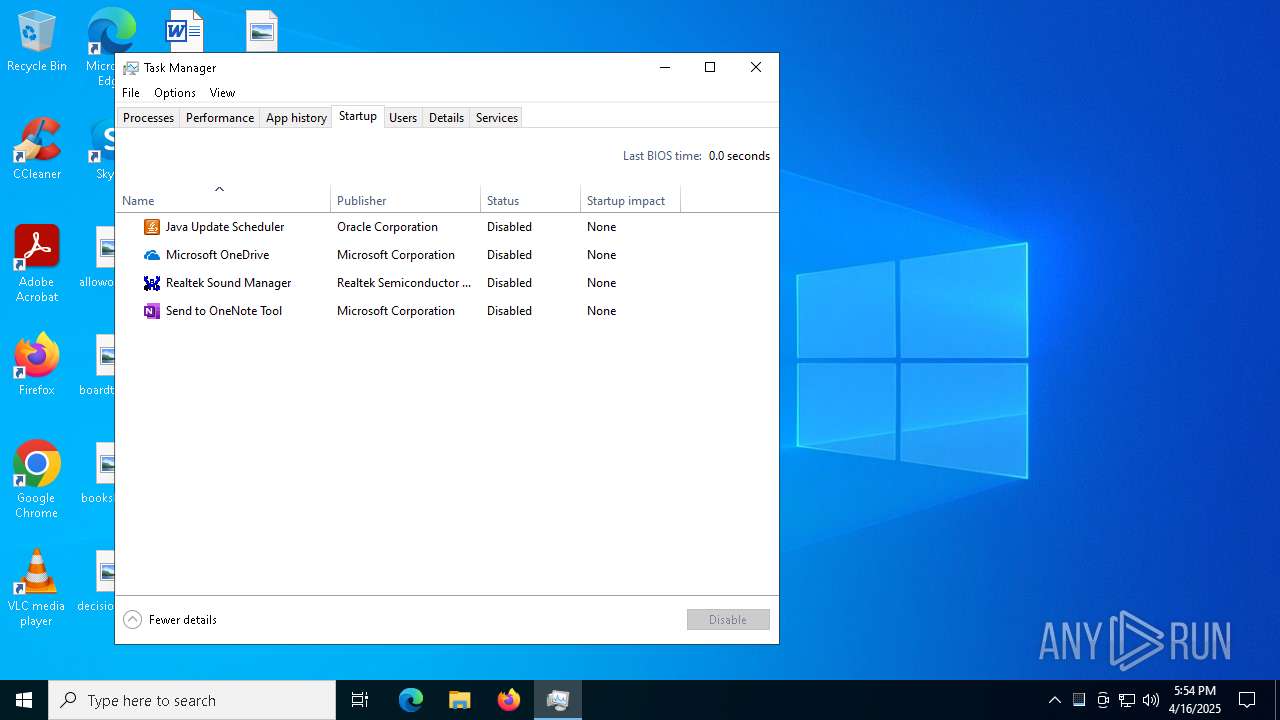Image resolution: width=1280 pixels, height=720 pixels.
Task: Click the taskbar search box
Action: tap(192, 700)
